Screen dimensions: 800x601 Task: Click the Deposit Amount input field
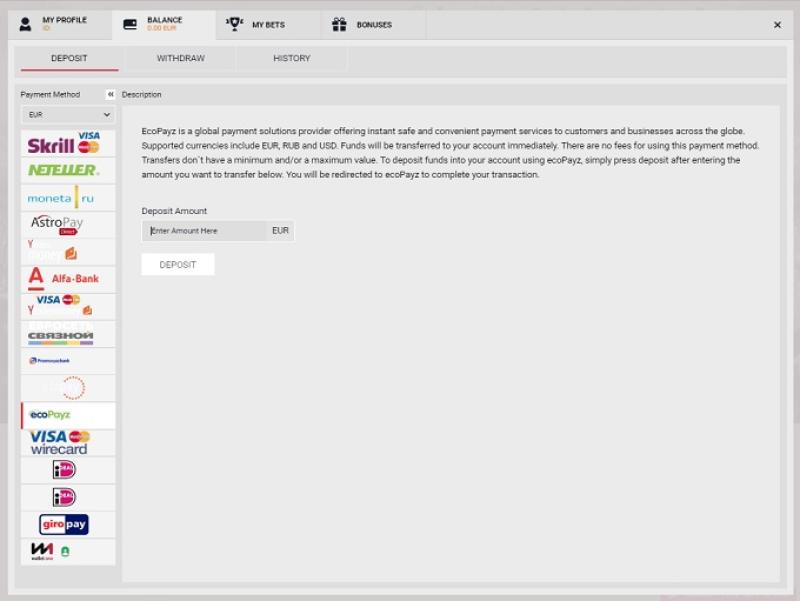coord(205,231)
